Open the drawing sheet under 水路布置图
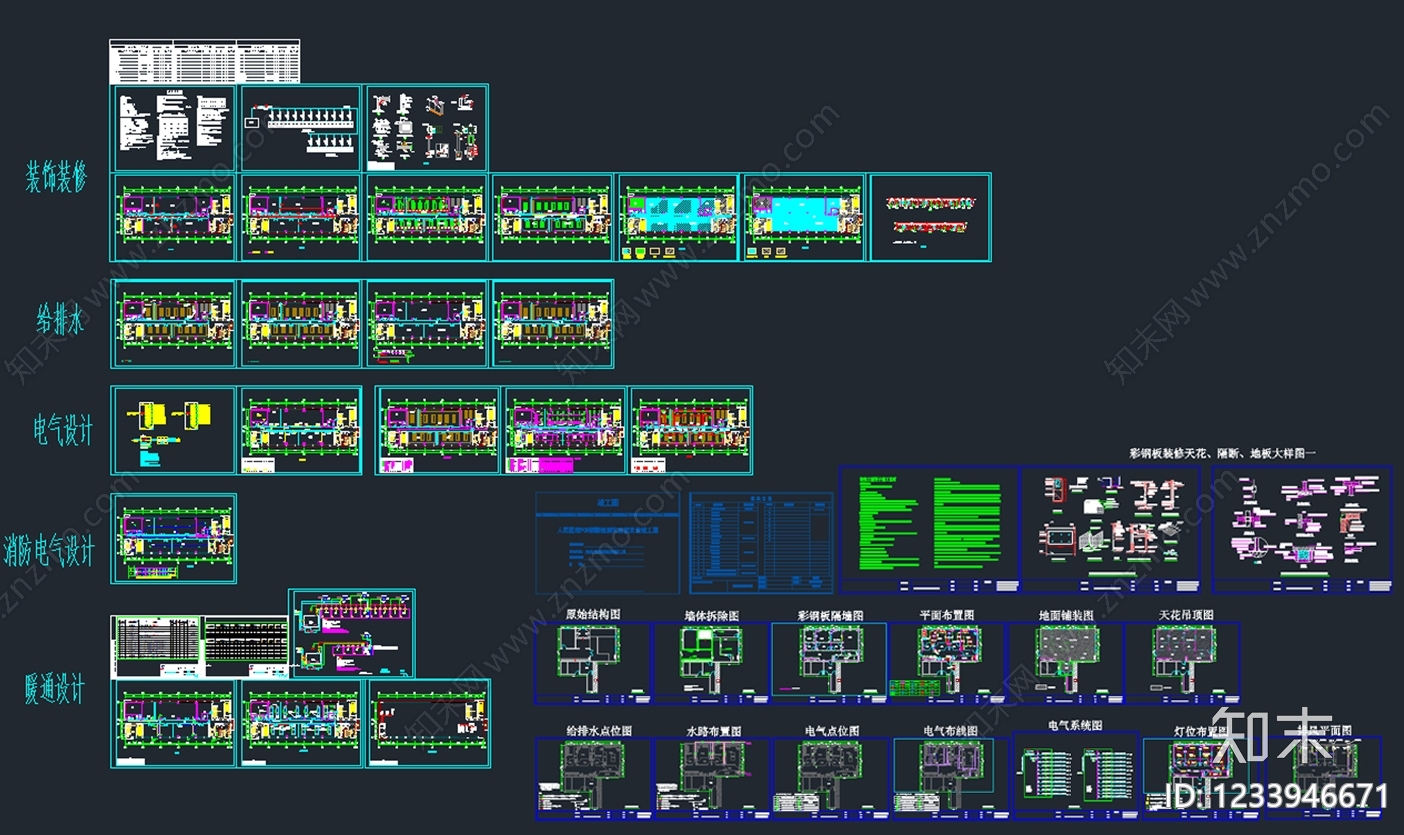1404x835 pixels. point(712,778)
